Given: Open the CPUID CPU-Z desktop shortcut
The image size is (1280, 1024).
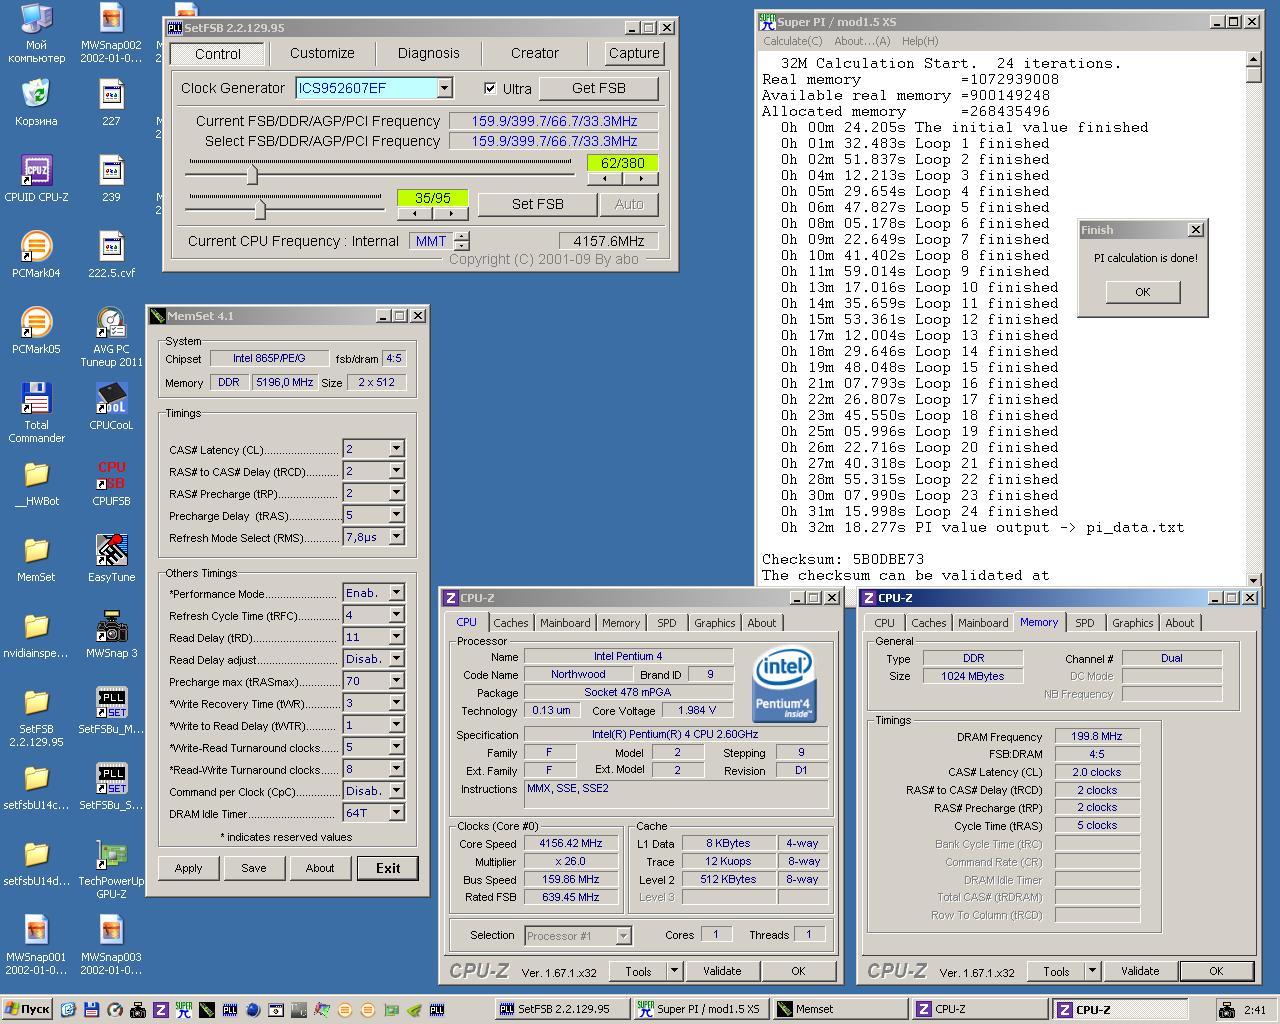Looking at the screenshot, I should pos(36,179).
